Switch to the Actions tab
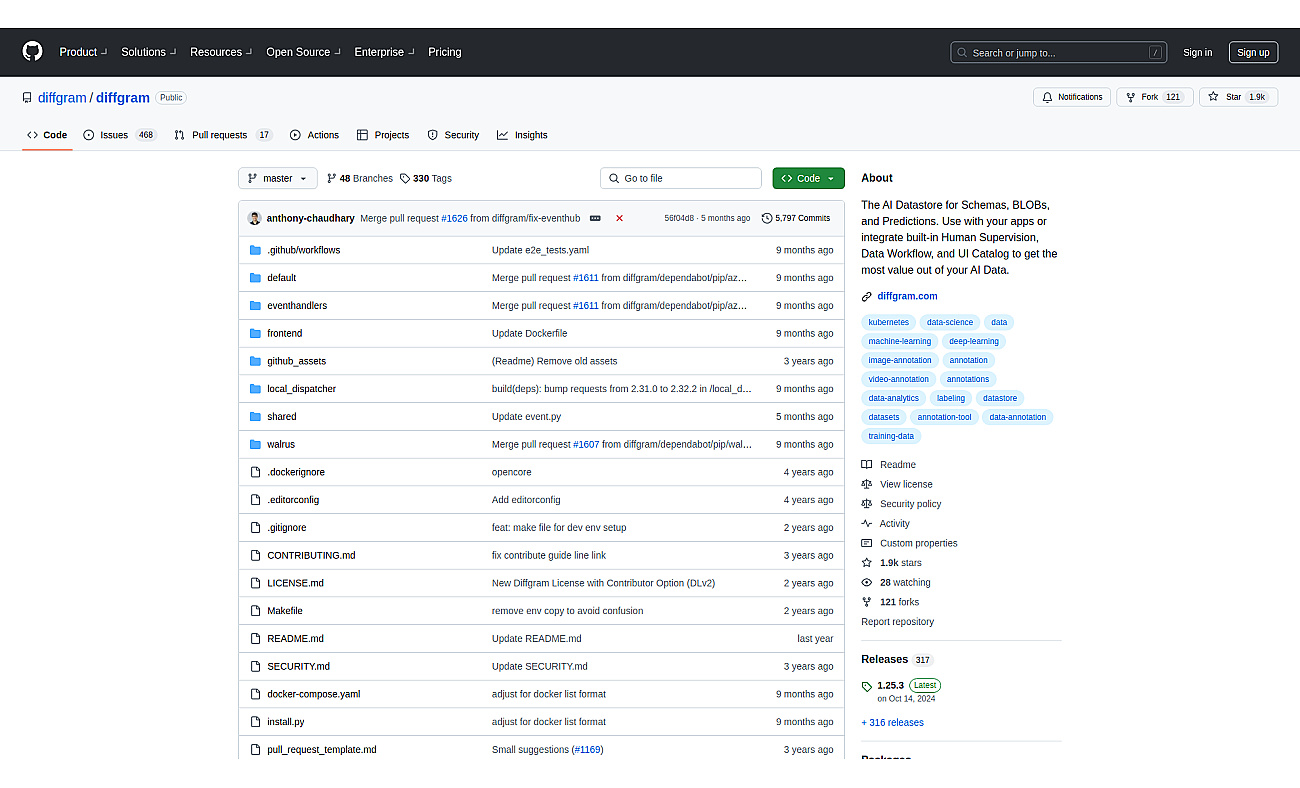 point(315,135)
